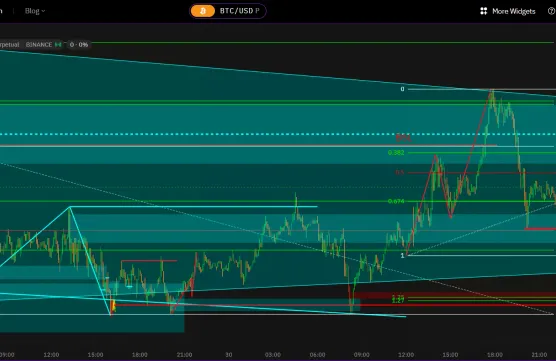
Task: Click the green indicator icon beside BINANCE
Action: click(x=58, y=45)
